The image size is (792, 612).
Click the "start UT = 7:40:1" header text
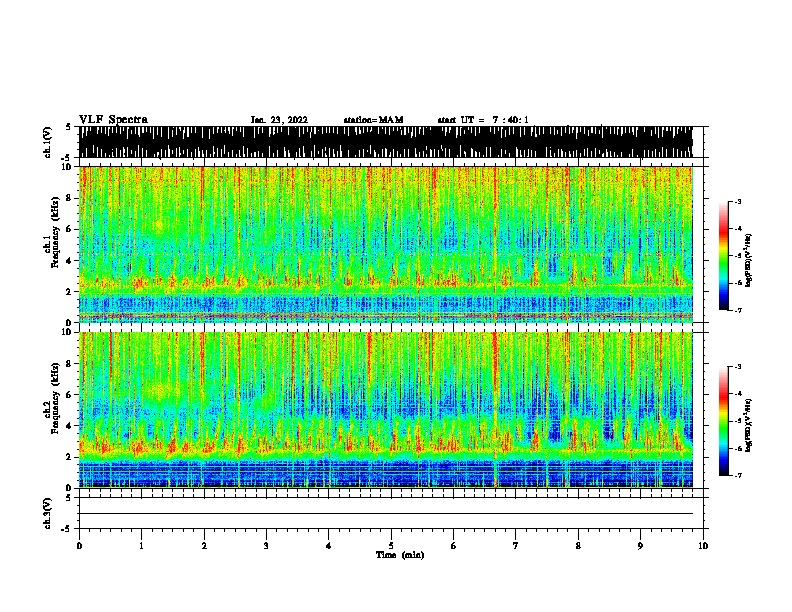point(483,120)
